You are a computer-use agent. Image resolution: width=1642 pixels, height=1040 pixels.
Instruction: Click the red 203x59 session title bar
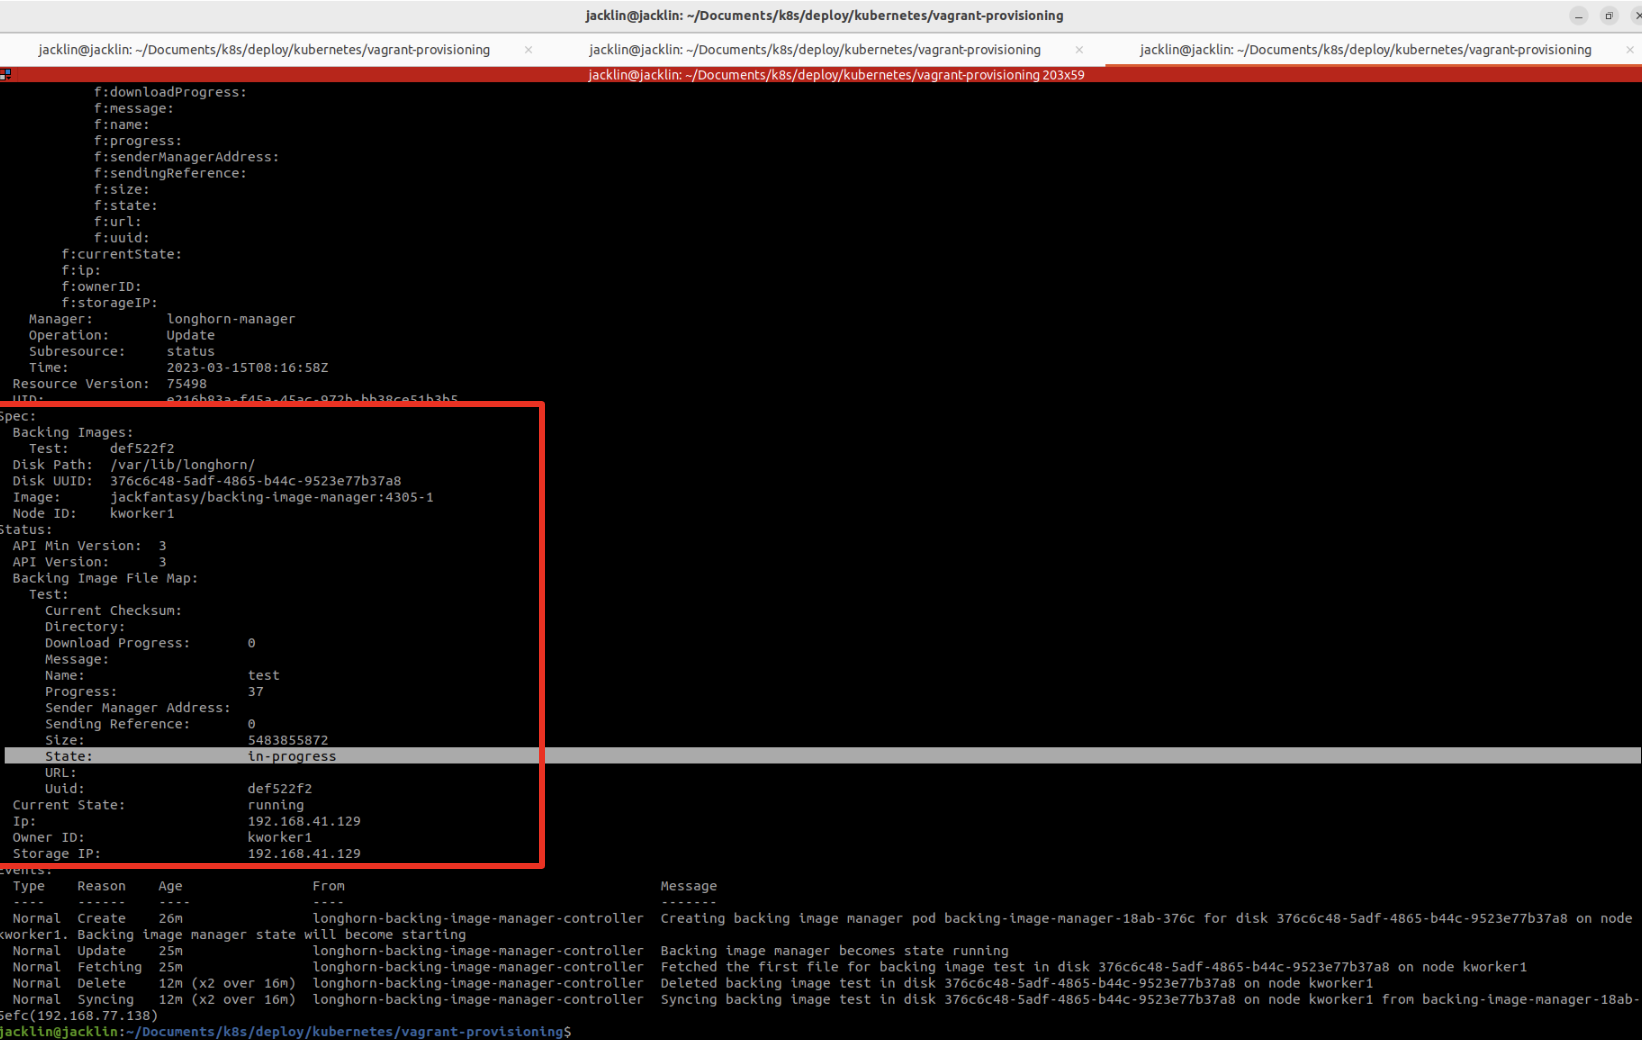point(836,74)
